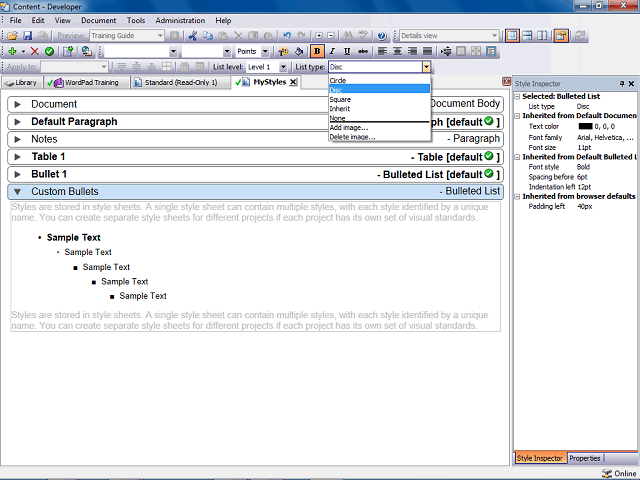Click the Spell check ABC icon
The height and width of the screenshot is (480, 640).
[363, 36]
